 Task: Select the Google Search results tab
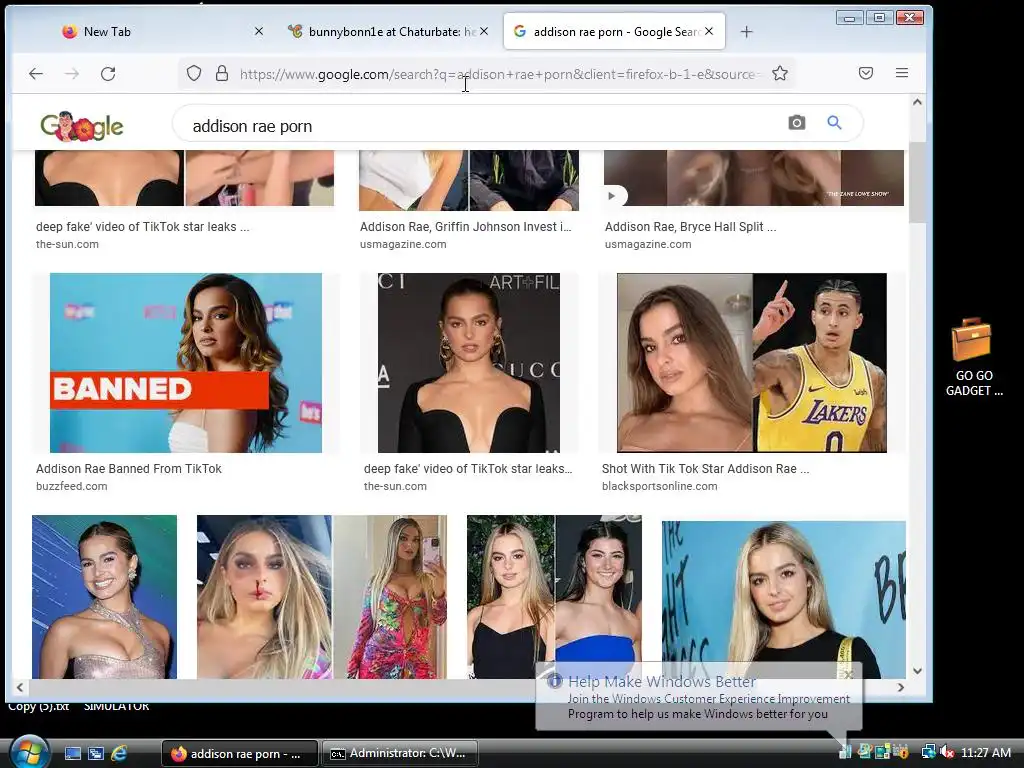614,31
